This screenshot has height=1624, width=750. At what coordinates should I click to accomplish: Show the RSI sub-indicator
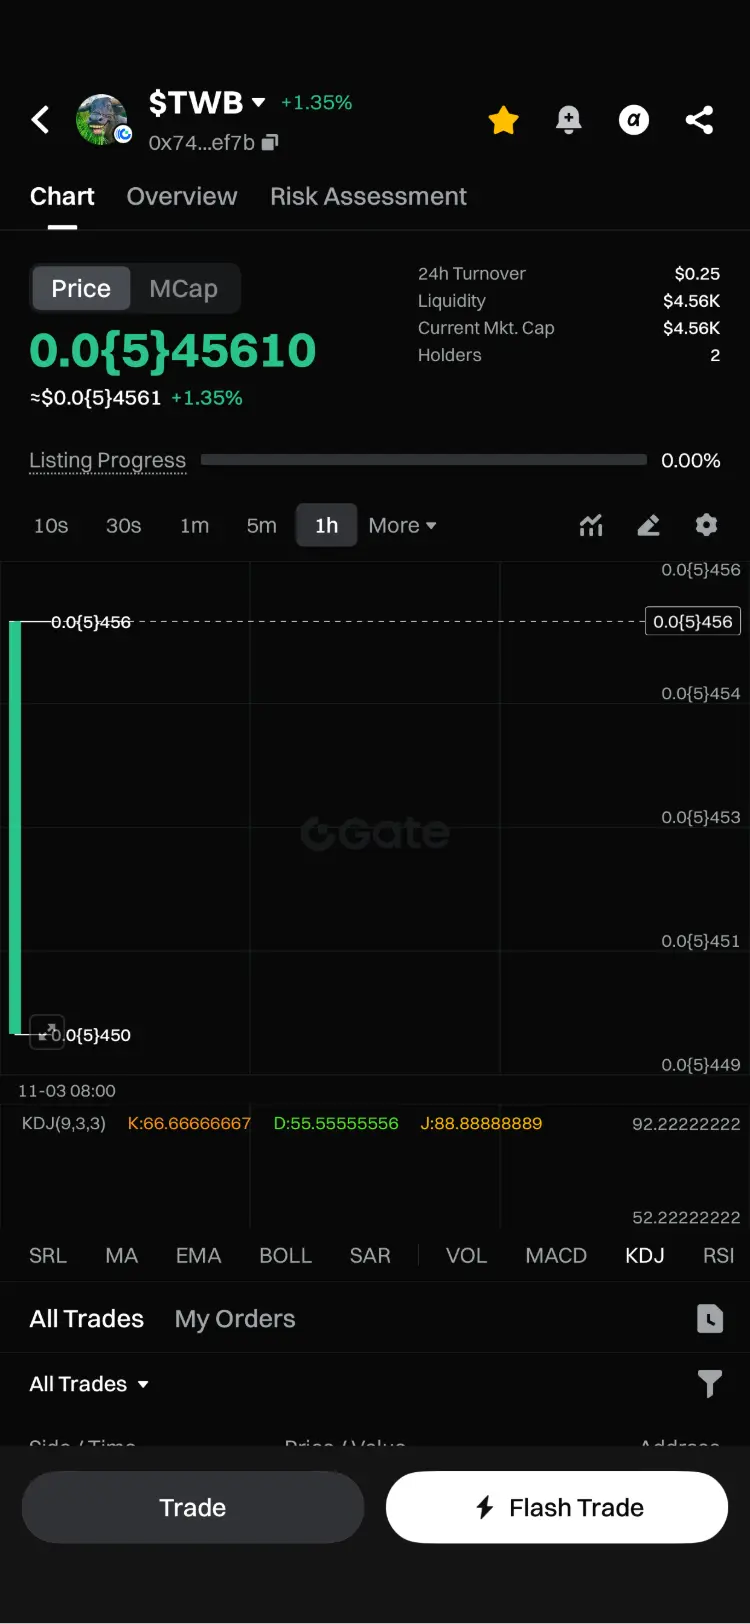[719, 1255]
